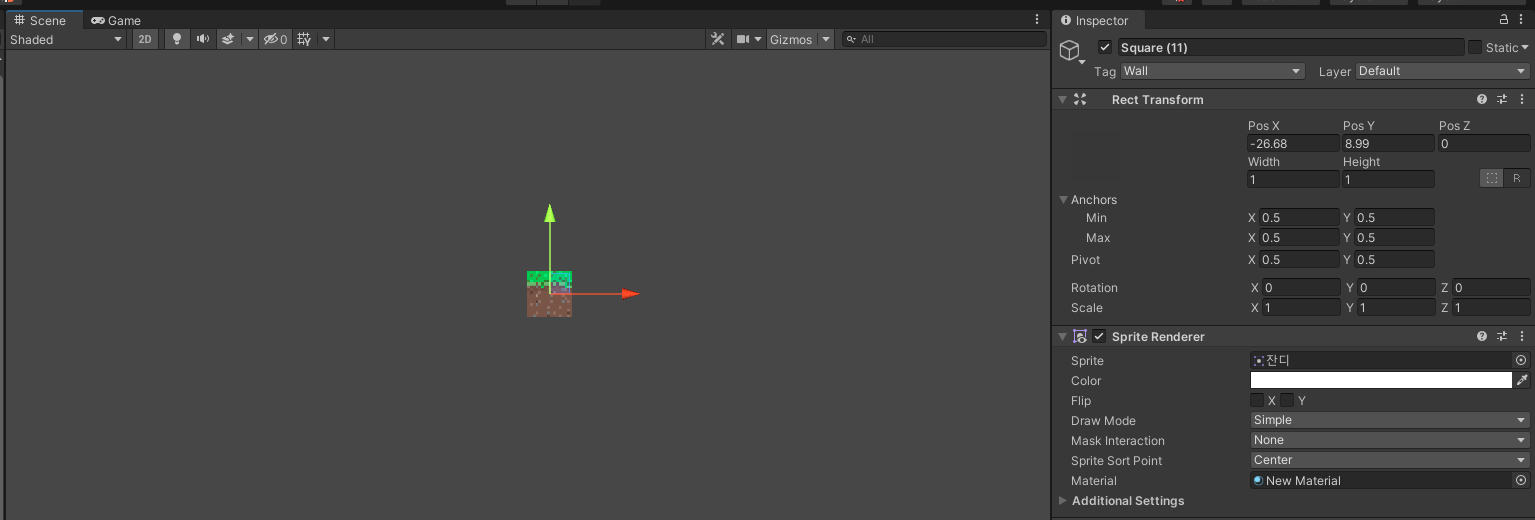
Task: Activate the color eyedropper tool
Action: 1522,380
